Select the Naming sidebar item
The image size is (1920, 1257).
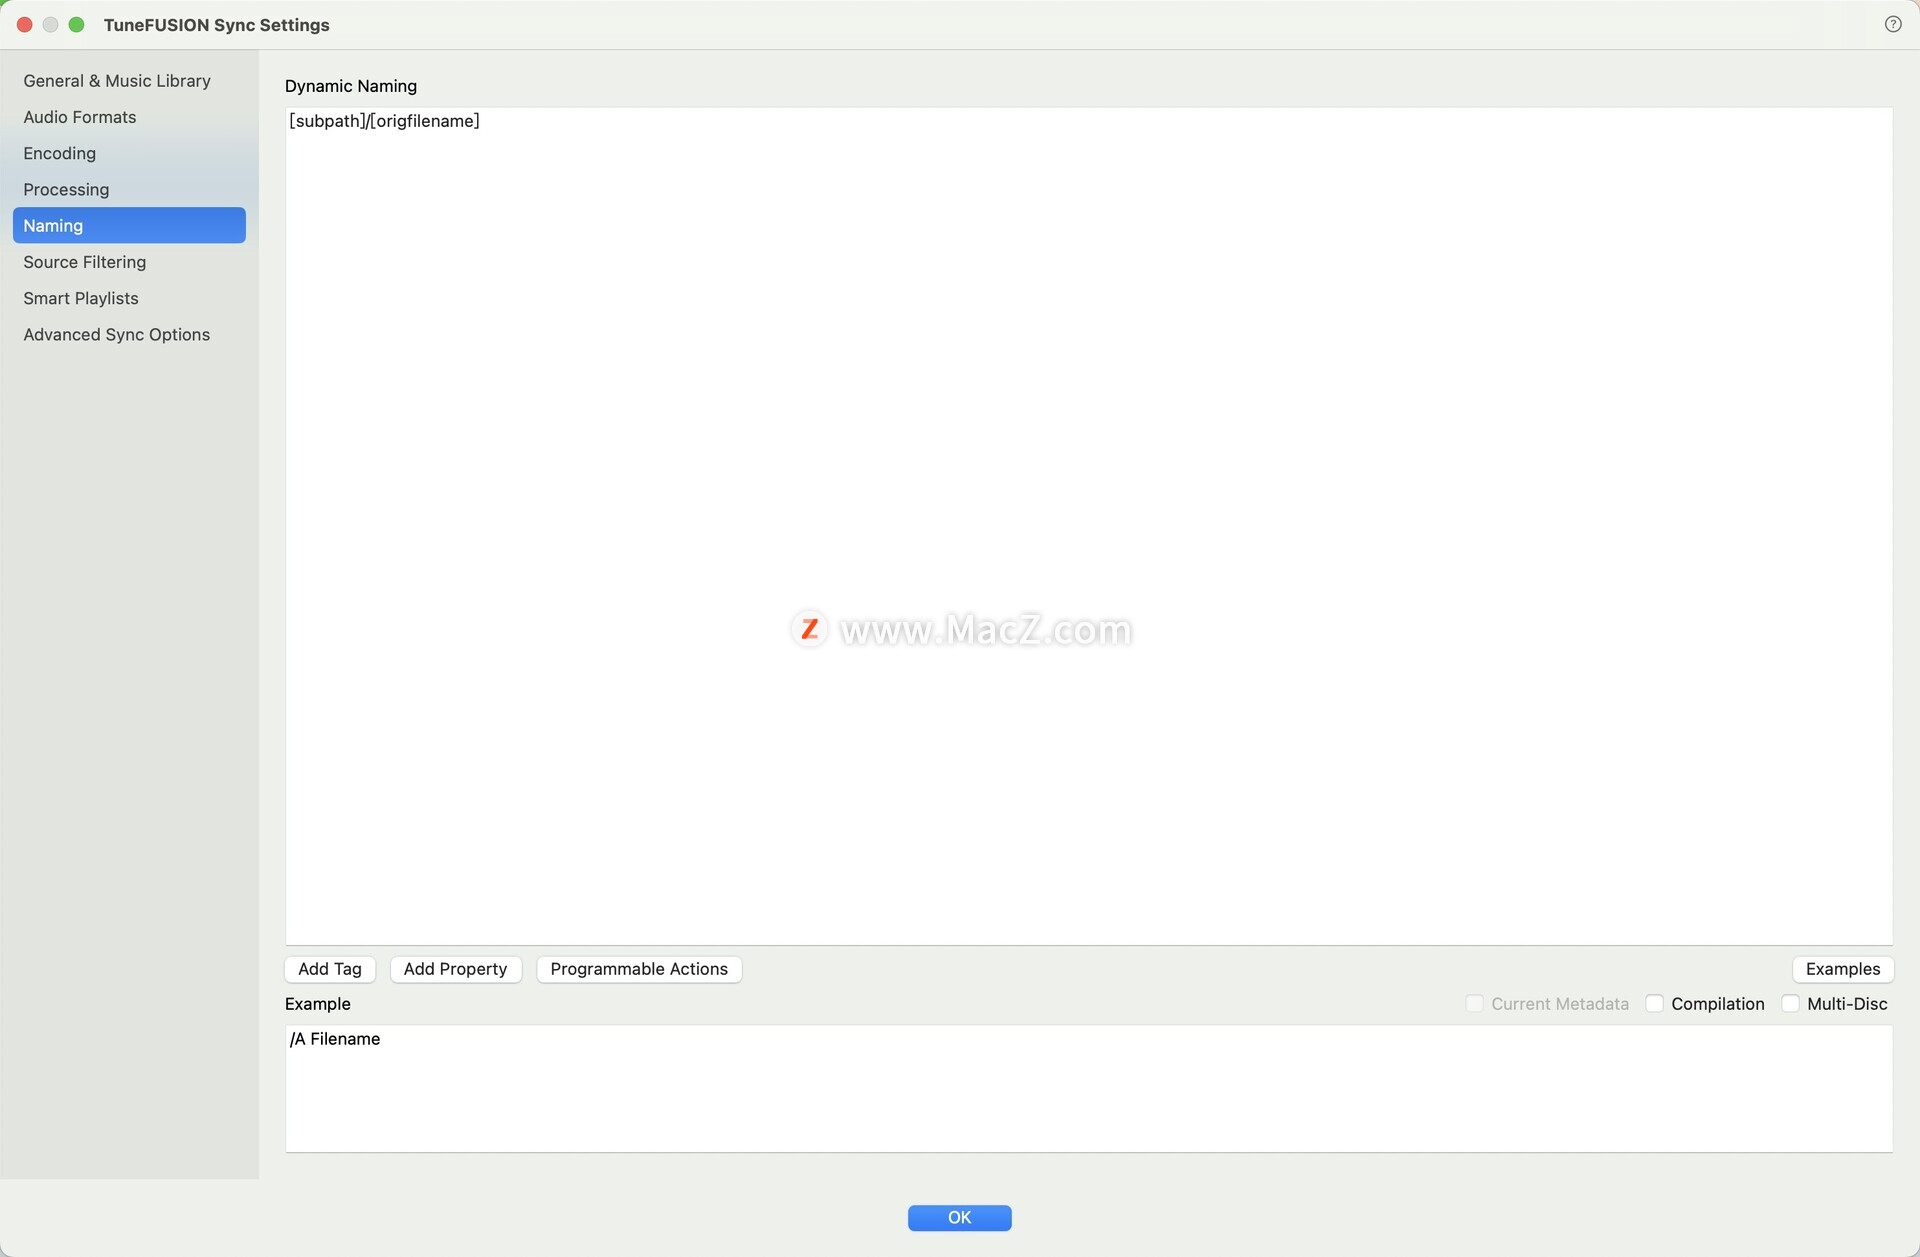click(x=129, y=225)
